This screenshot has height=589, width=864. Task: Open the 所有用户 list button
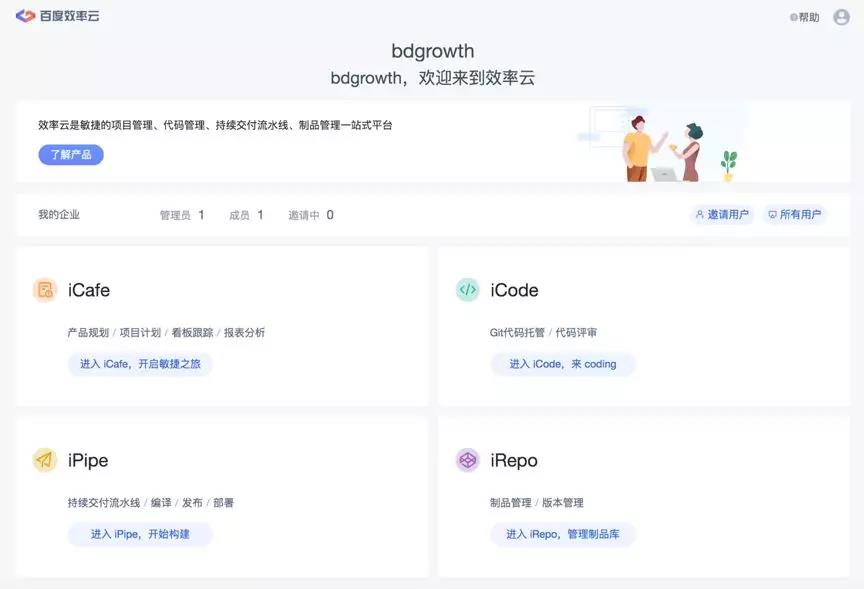(x=795, y=214)
